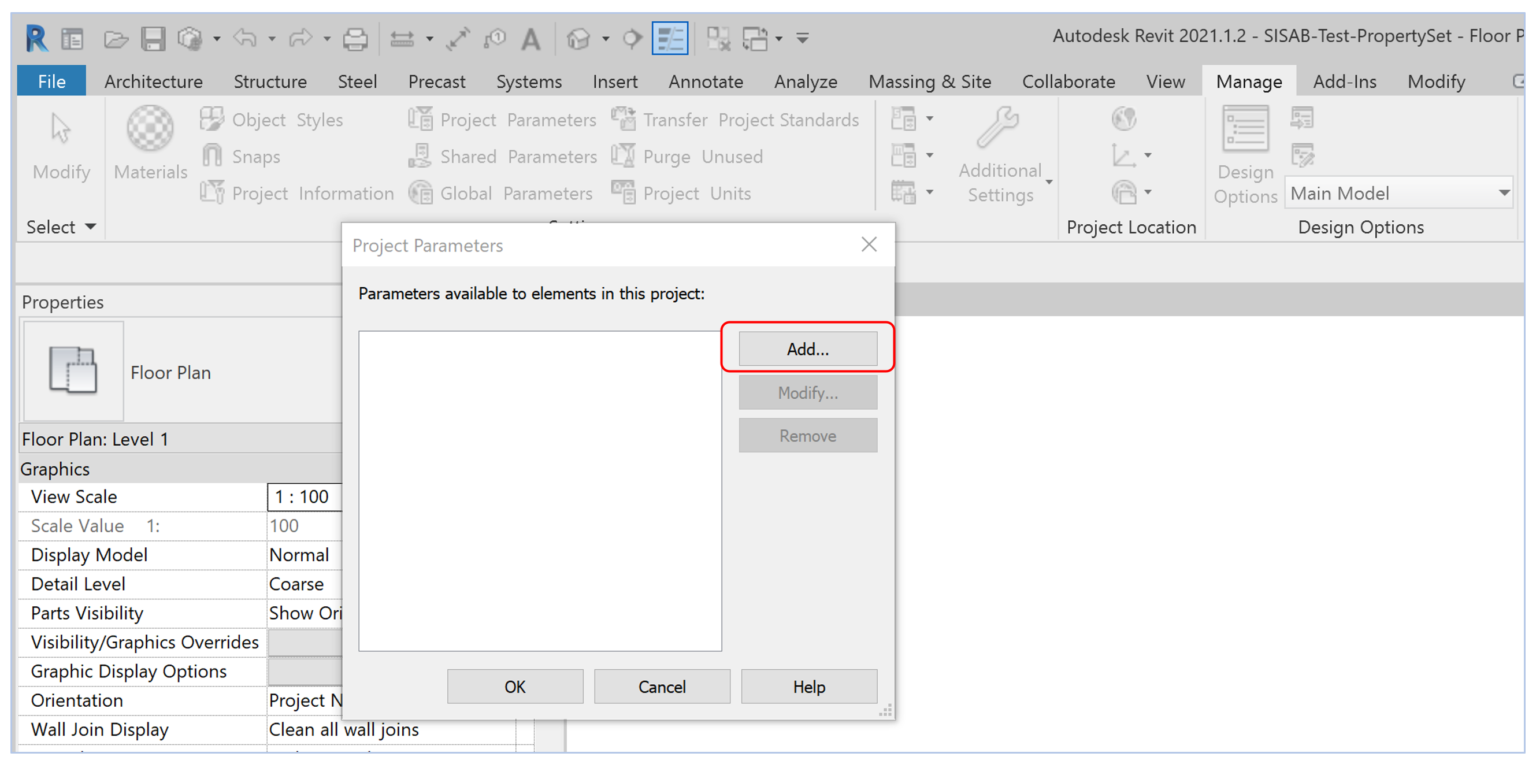Select the Tag by Category icon

pyautogui.click(x=495, y=39)
